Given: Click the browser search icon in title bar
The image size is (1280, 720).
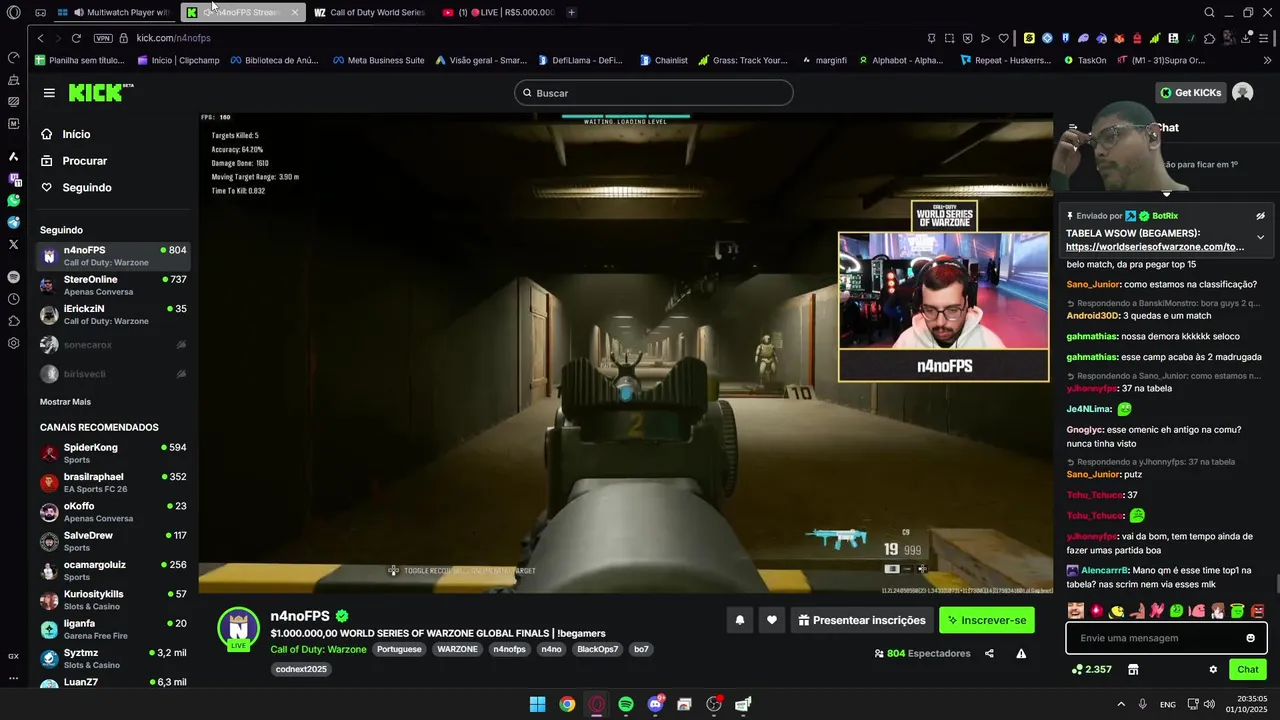Looking at the screenshot, I should point(1209,12).
